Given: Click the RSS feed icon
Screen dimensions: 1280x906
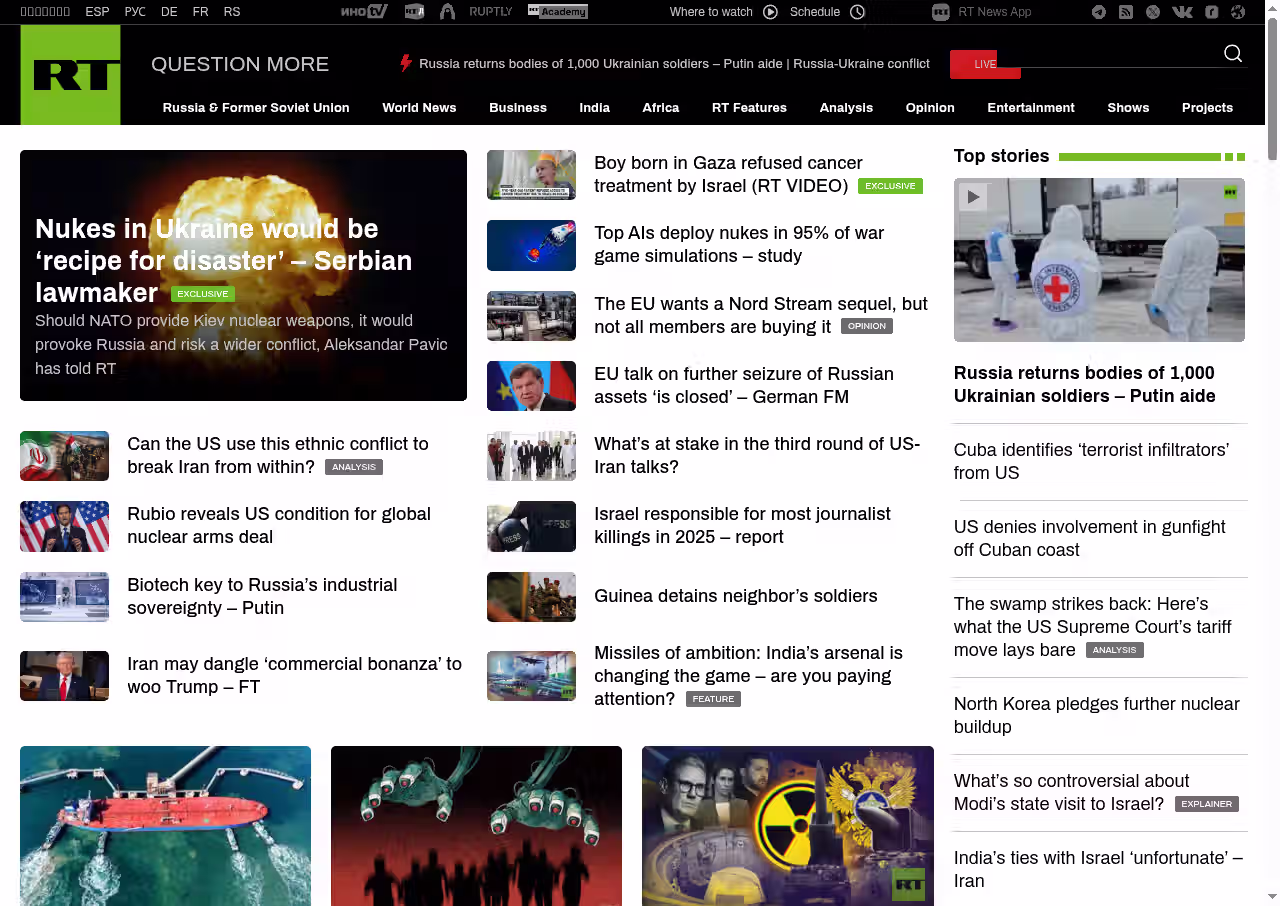Looking at the screenshot, I should tap(1126, 12).
